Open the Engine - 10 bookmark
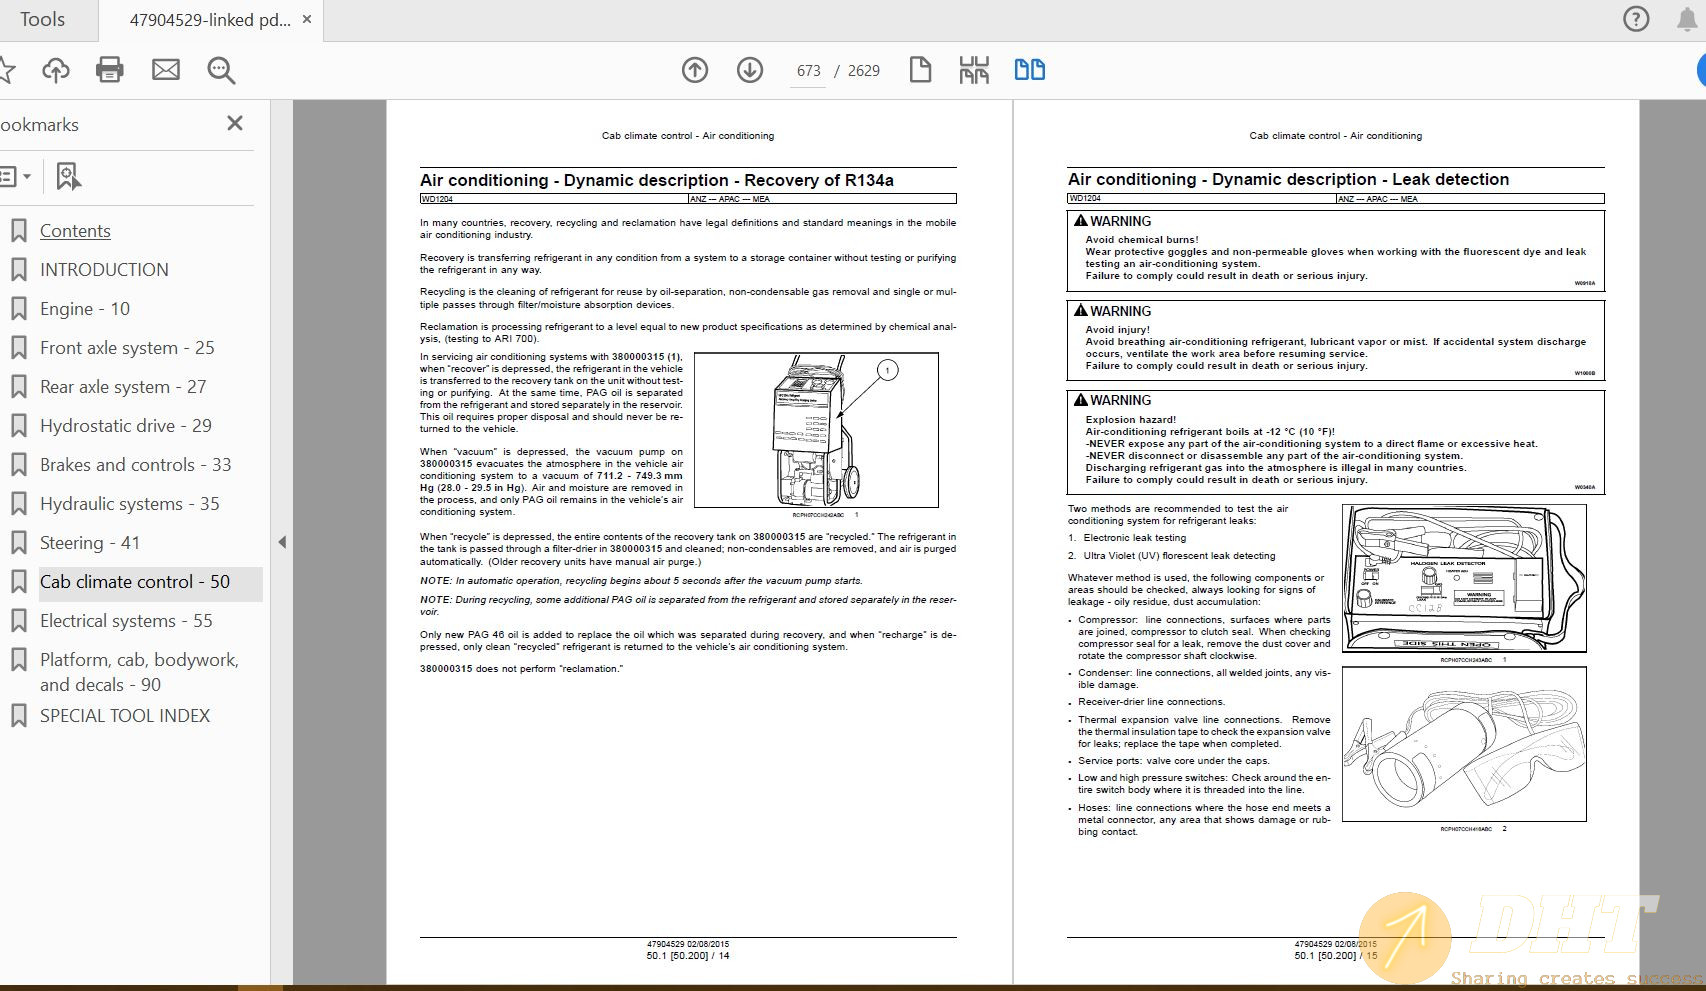The height and width of the screenshot is (991, 1706). click(x=85, y=309)
